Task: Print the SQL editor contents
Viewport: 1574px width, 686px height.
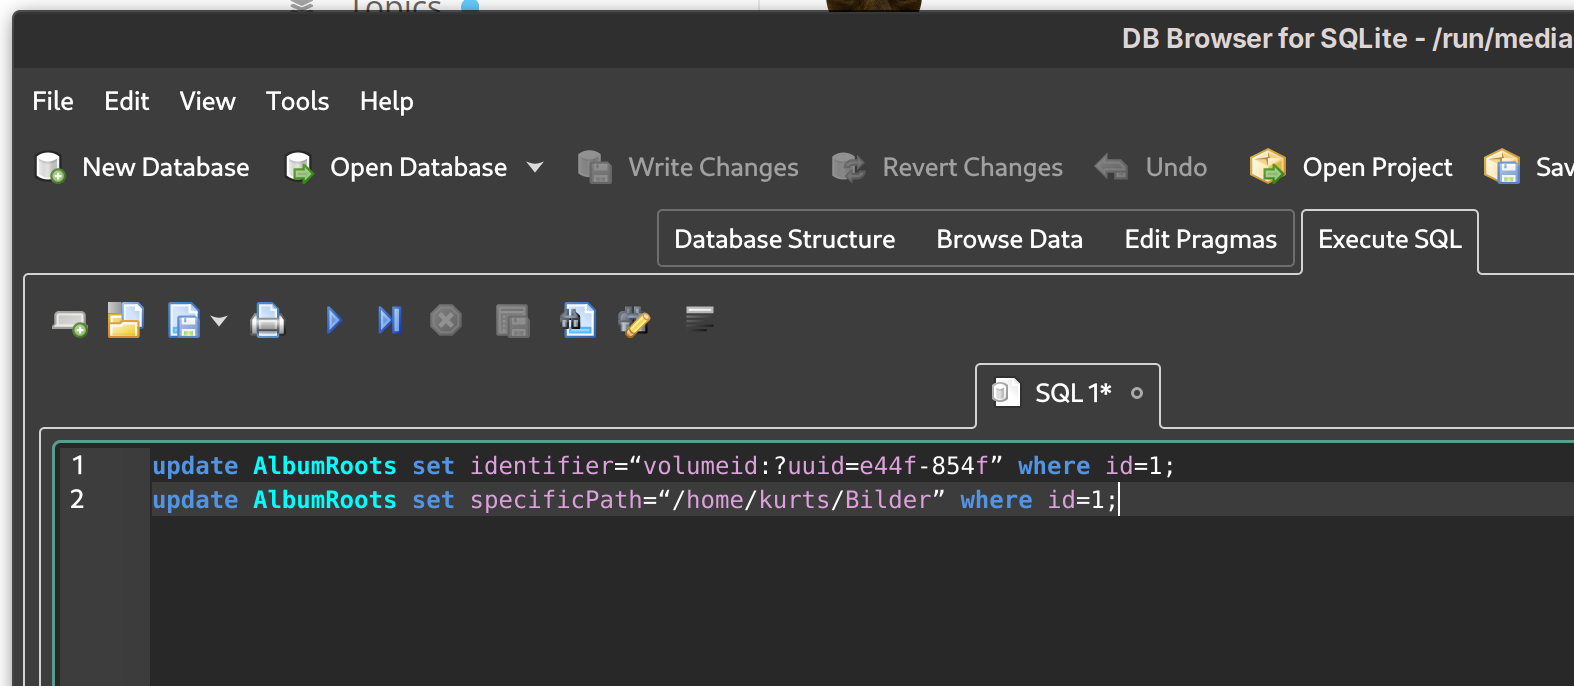Action: point(267,321)
